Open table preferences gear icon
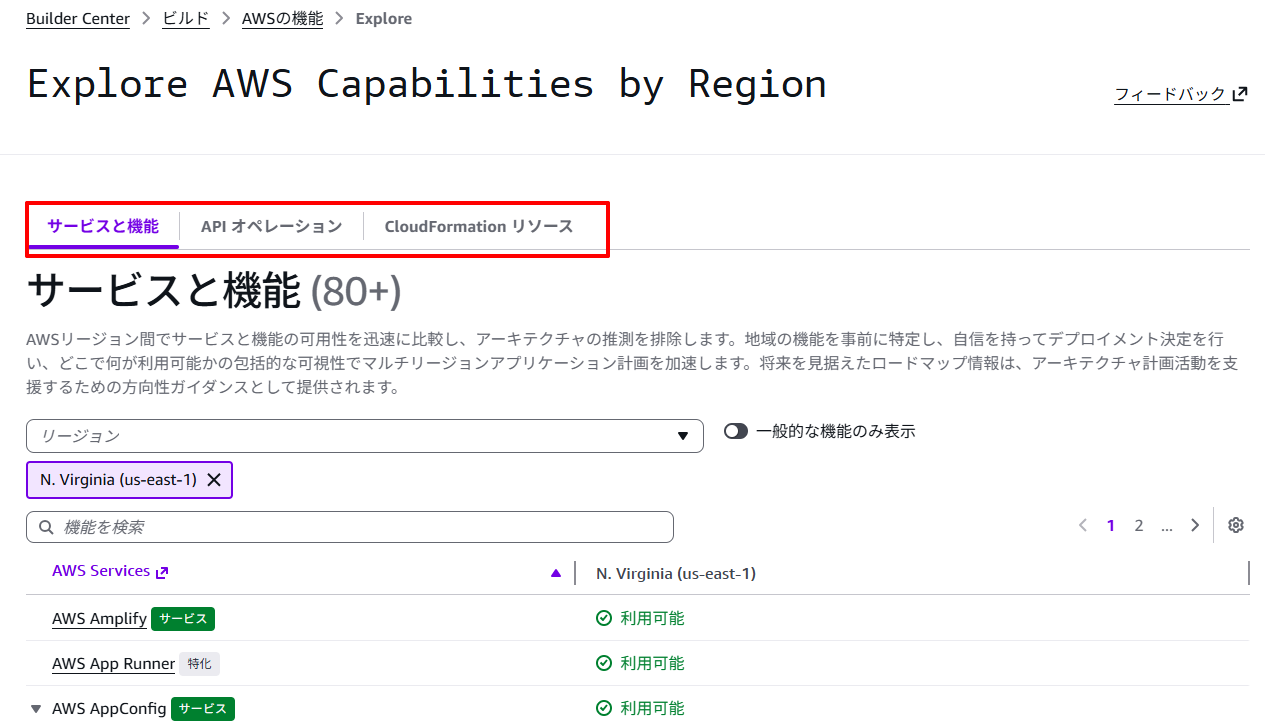The image size is (1265, 724). click(x=1236, y=525)
